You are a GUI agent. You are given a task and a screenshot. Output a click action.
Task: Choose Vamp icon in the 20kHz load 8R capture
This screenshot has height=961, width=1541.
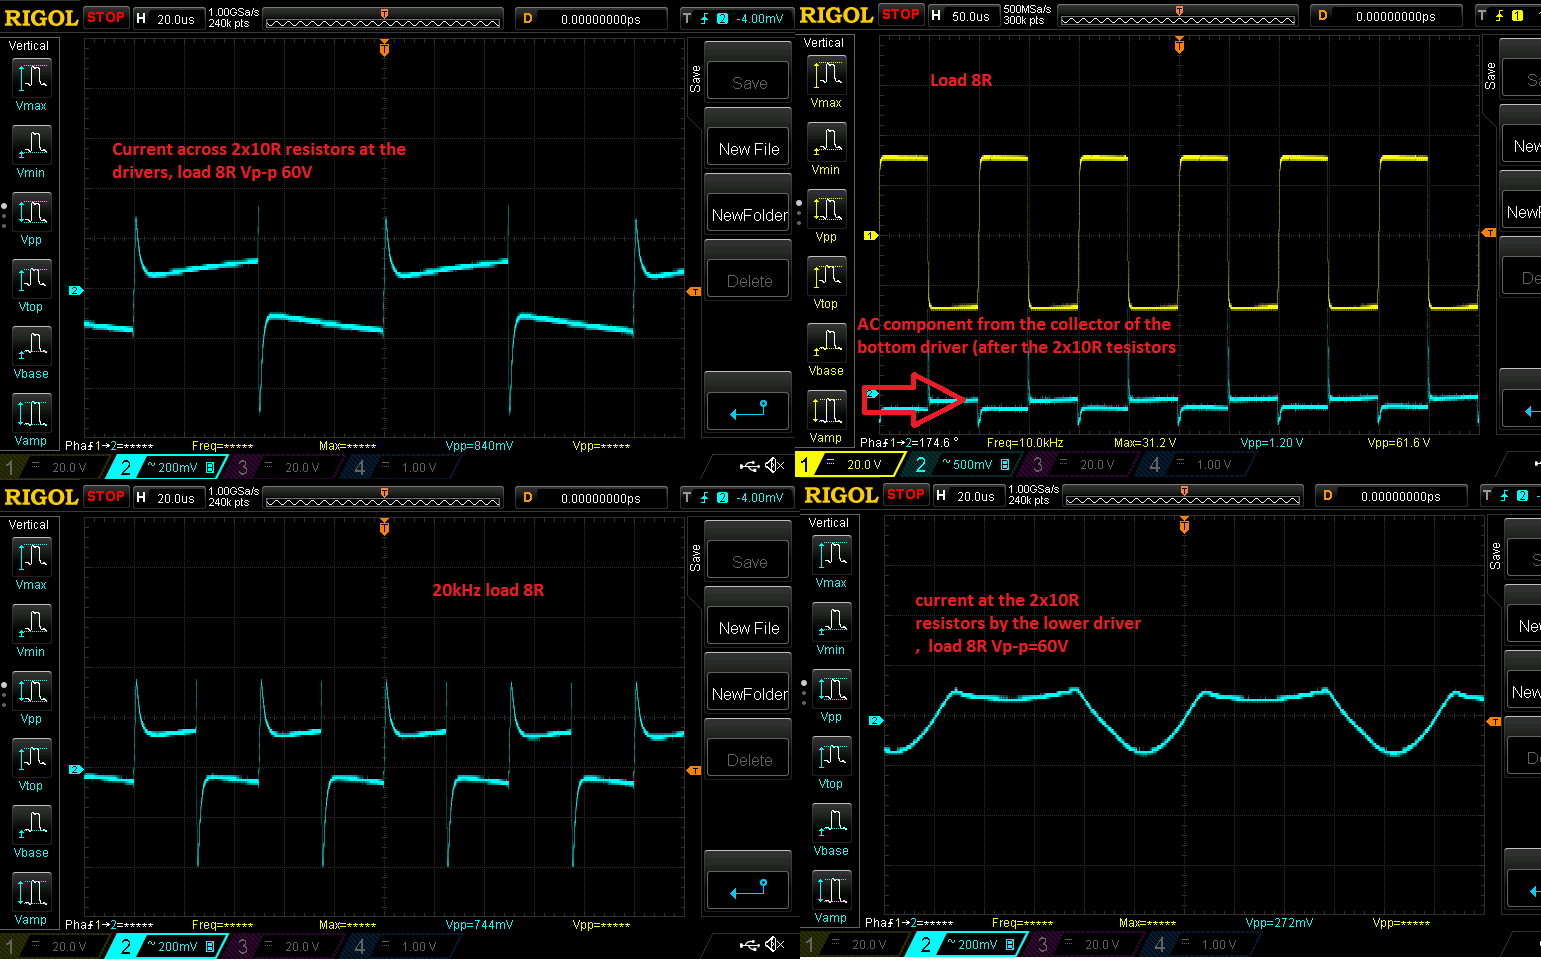tap(32, 891)
